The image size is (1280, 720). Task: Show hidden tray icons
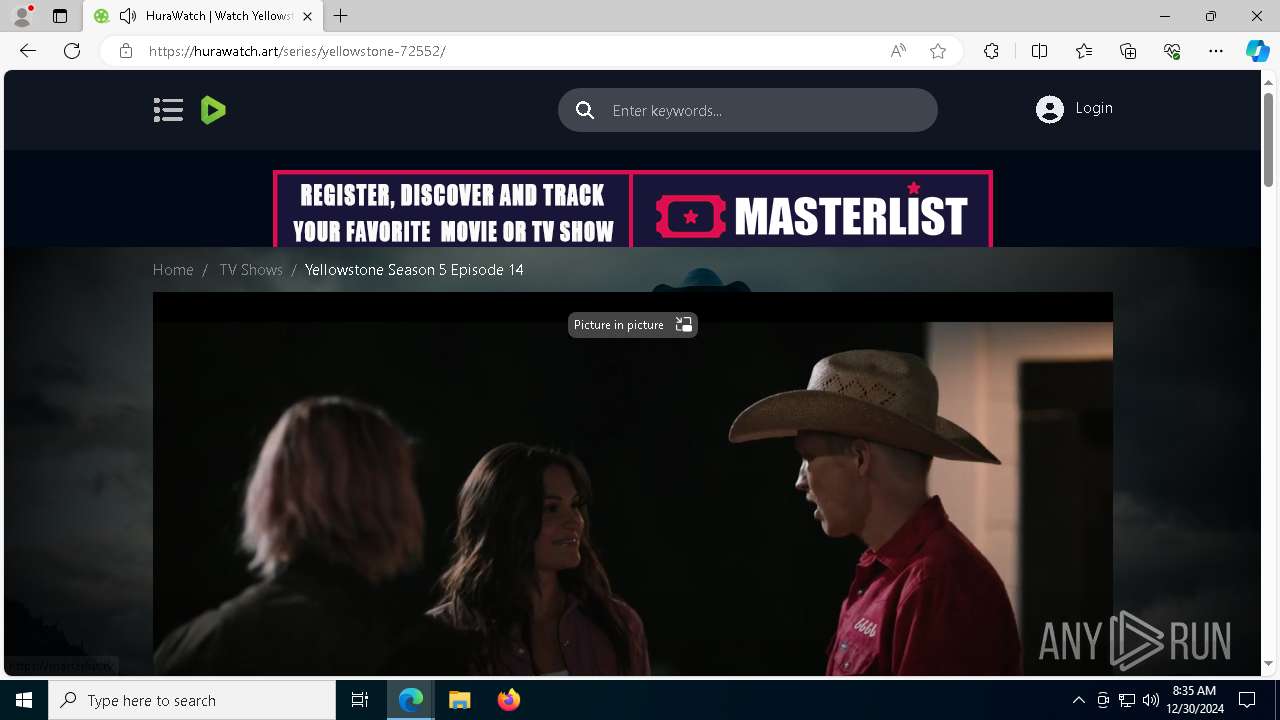point(1078,700)
